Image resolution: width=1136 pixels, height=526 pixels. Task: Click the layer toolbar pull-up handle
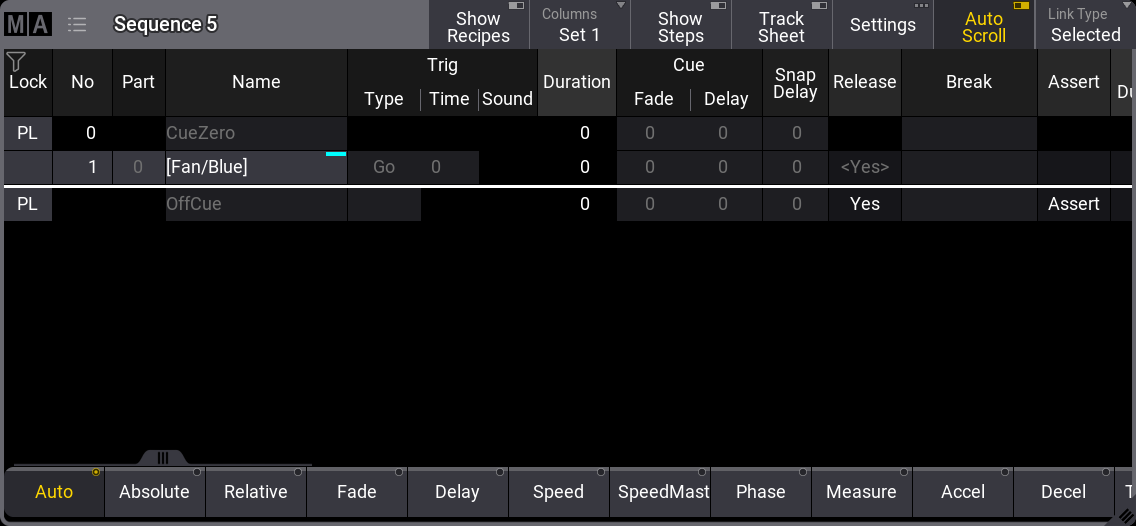(162, 458)
